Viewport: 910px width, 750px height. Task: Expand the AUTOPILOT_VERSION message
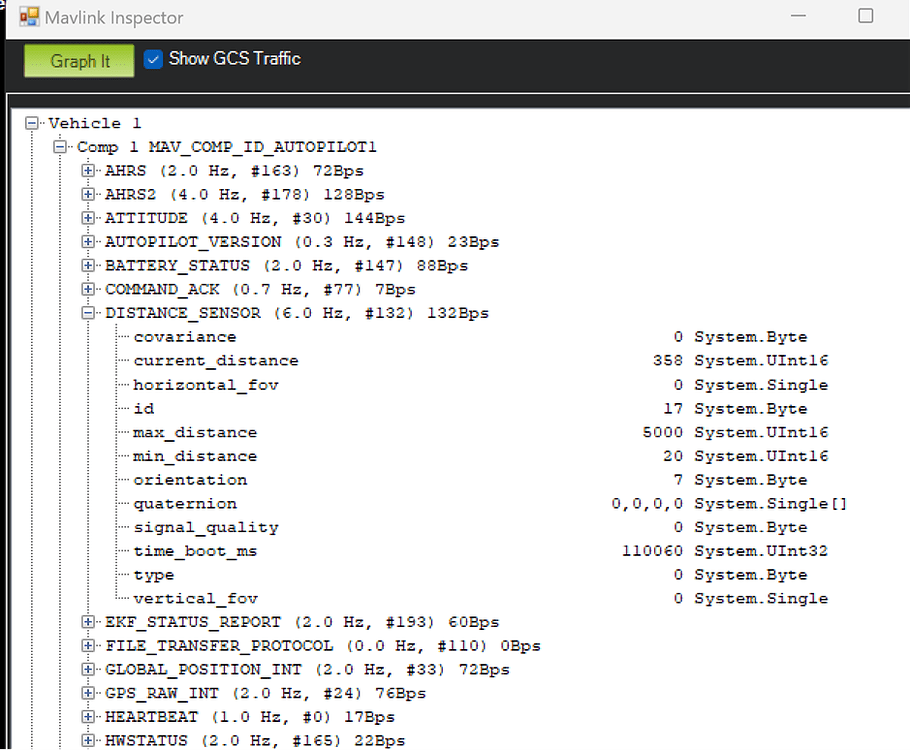(x=88, y=241)
